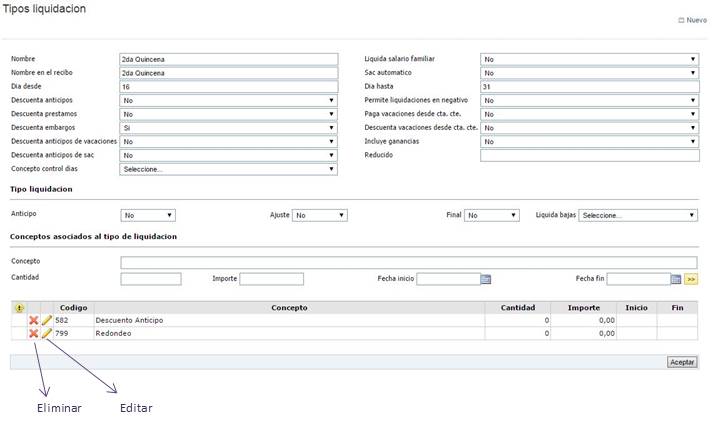Screen dimensions: 713x424
Task: Open the Anticipo dropdown under Tipo liquidacion
Action: [148, 215]
